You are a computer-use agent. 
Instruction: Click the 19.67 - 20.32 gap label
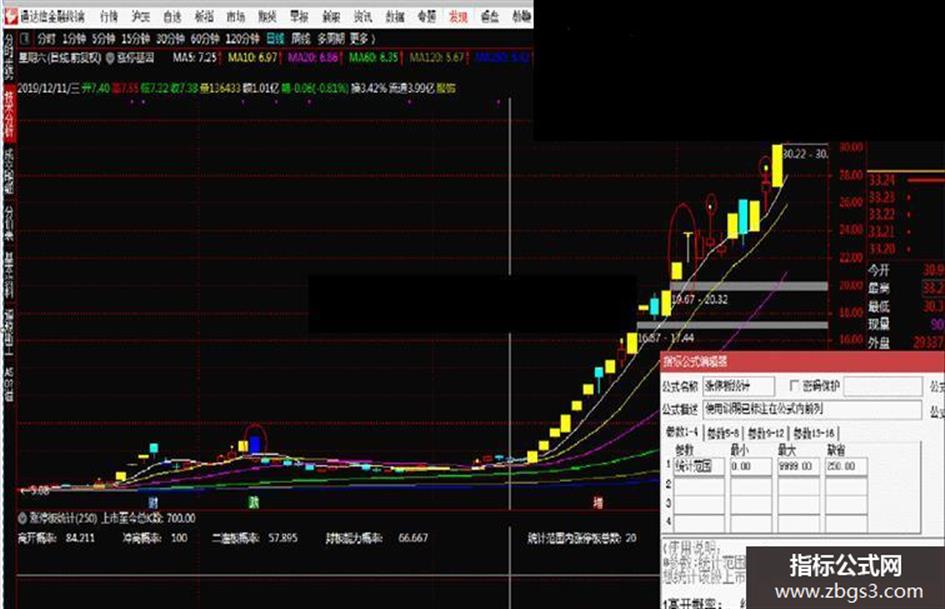click(x=700, y=300)
